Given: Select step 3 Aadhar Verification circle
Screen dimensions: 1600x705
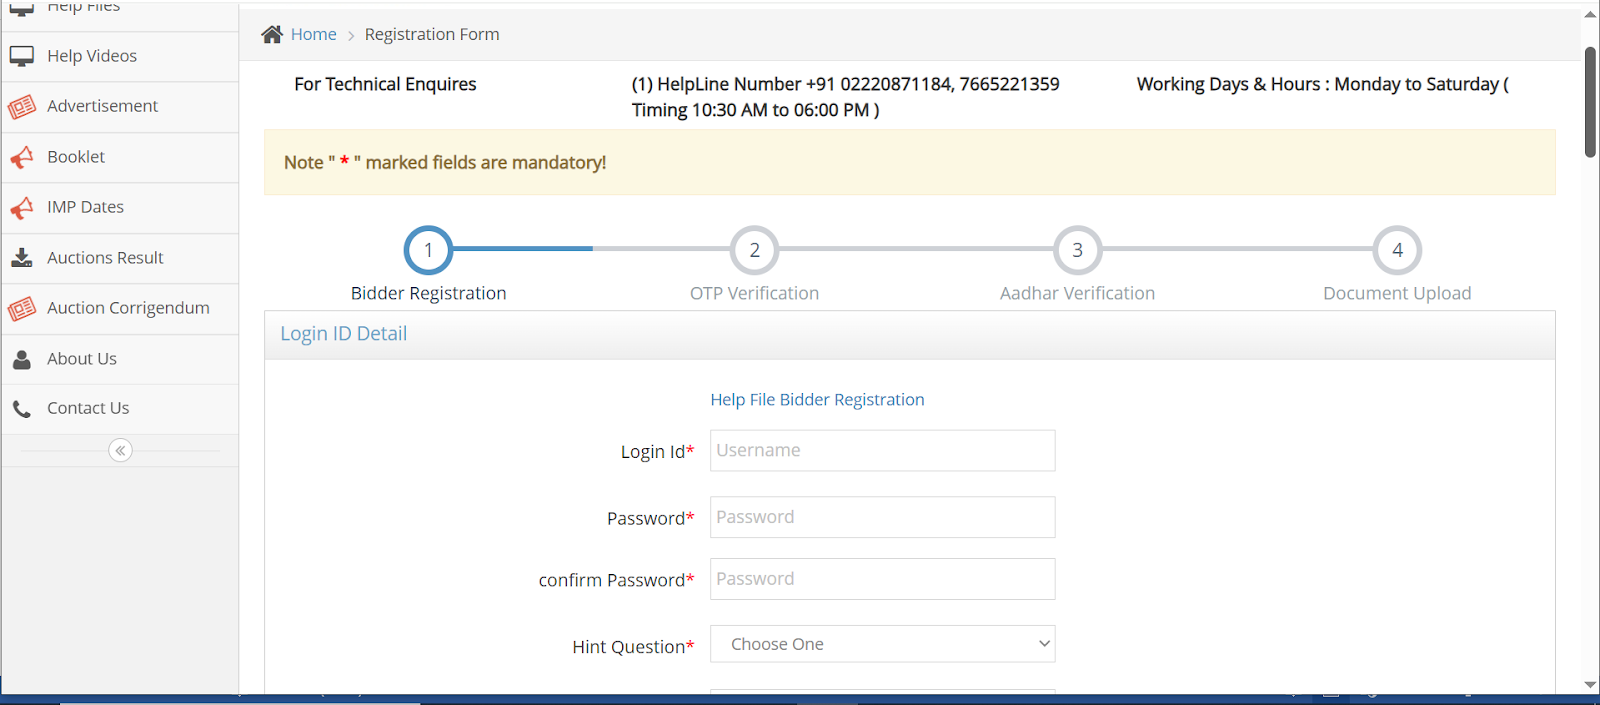Looking at the screenshot, I should (x=1077, y=250).
